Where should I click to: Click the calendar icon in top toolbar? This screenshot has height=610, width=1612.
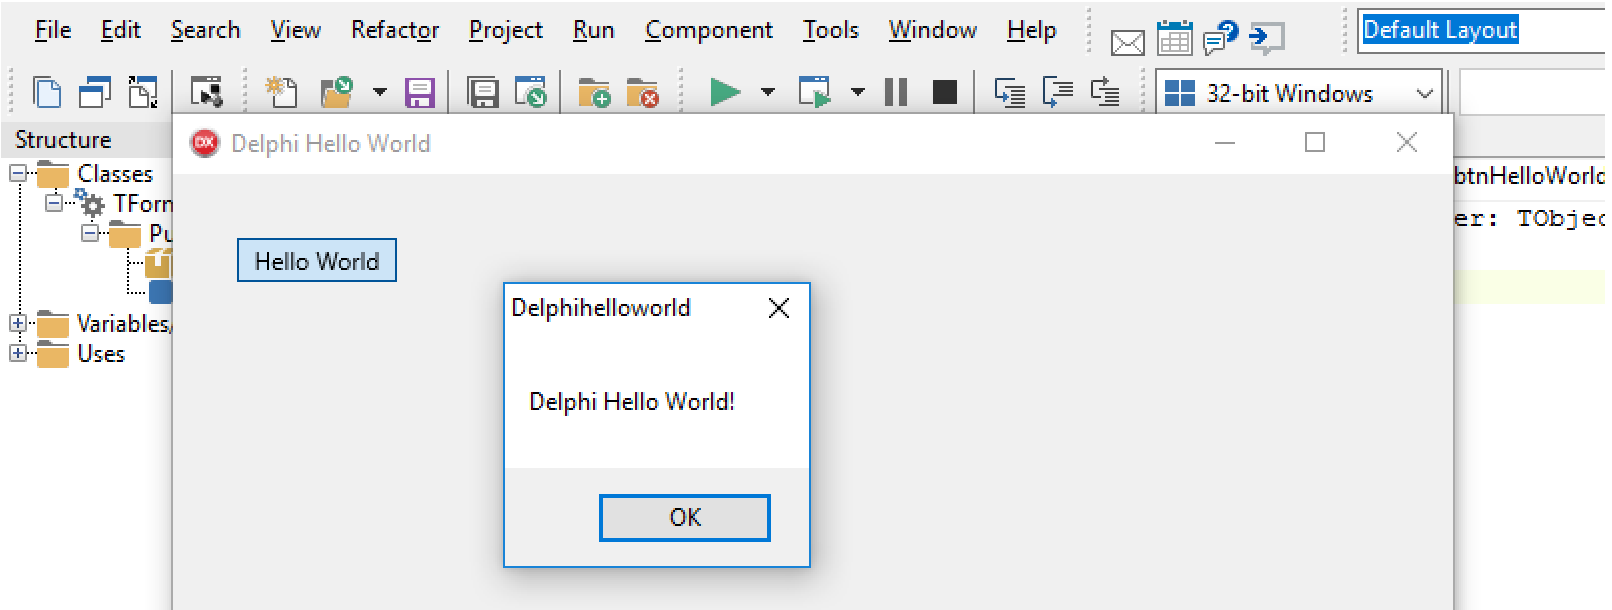1175,39
